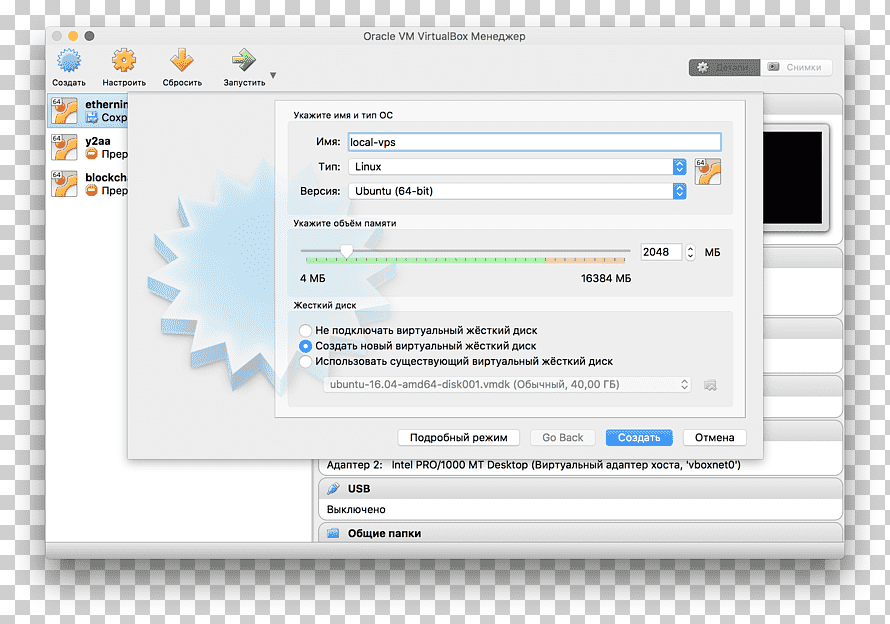Click the Запустить green arrow icon
890x624 pixels.
pos(244,61)
